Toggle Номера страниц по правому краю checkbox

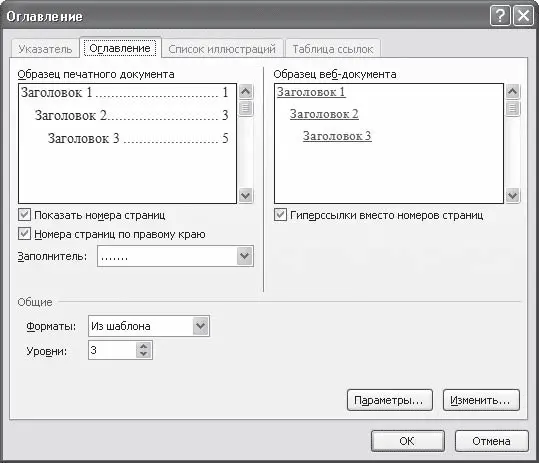pos(24,234)
